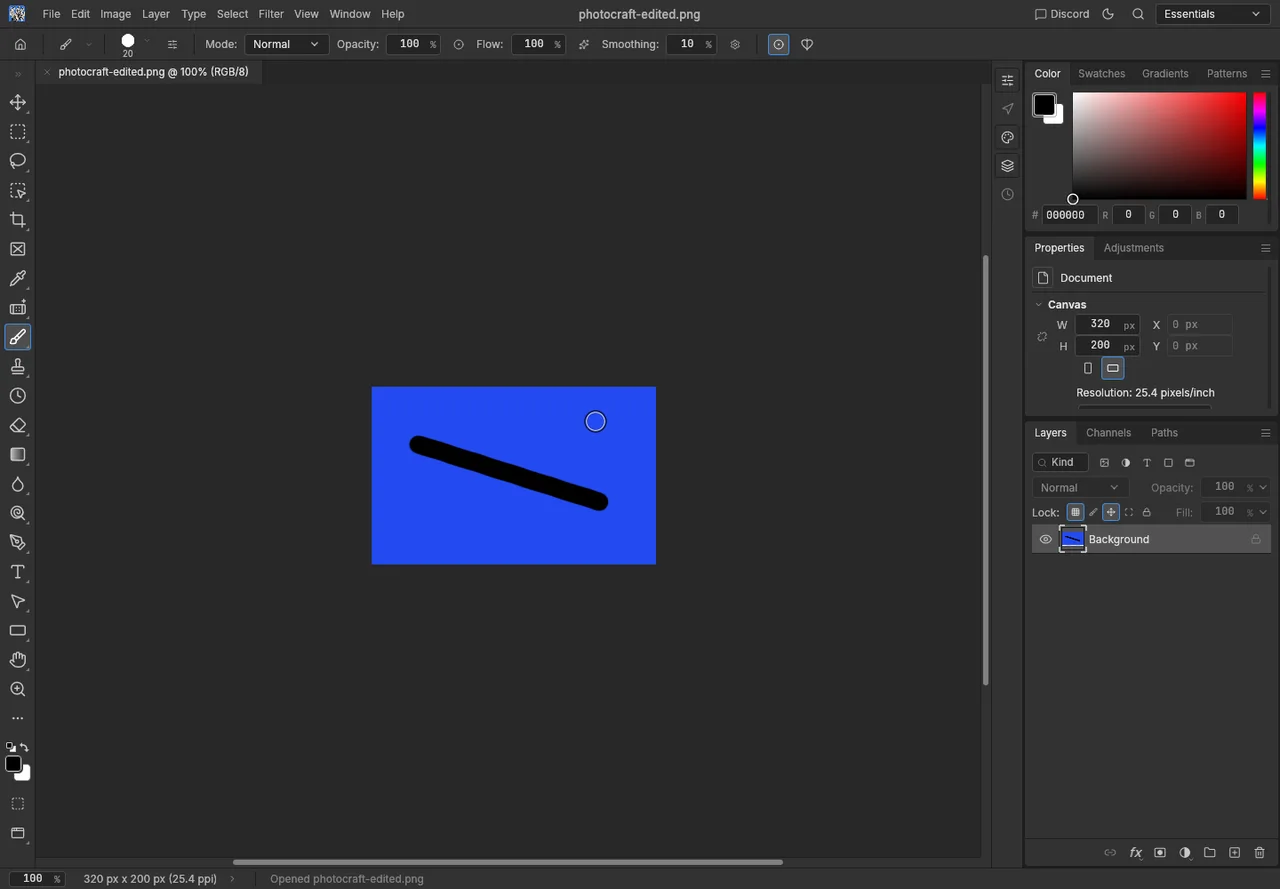
Task: Open the Image menu
Action: point(116,14)
